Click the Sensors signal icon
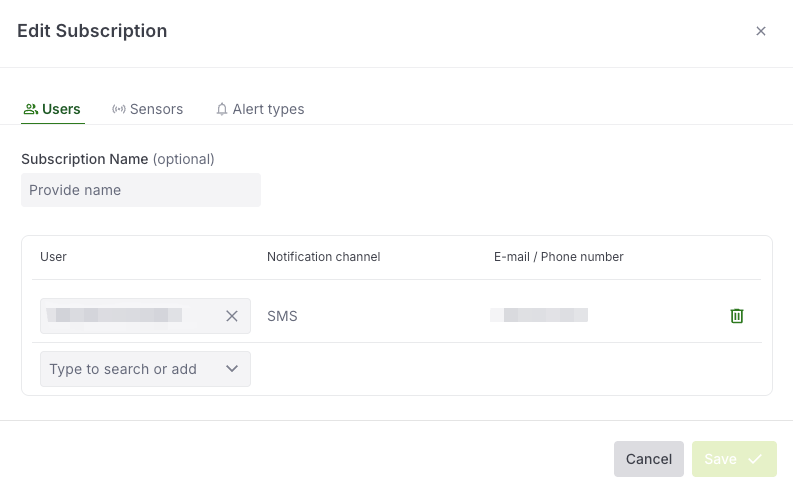 pos(118,109)
